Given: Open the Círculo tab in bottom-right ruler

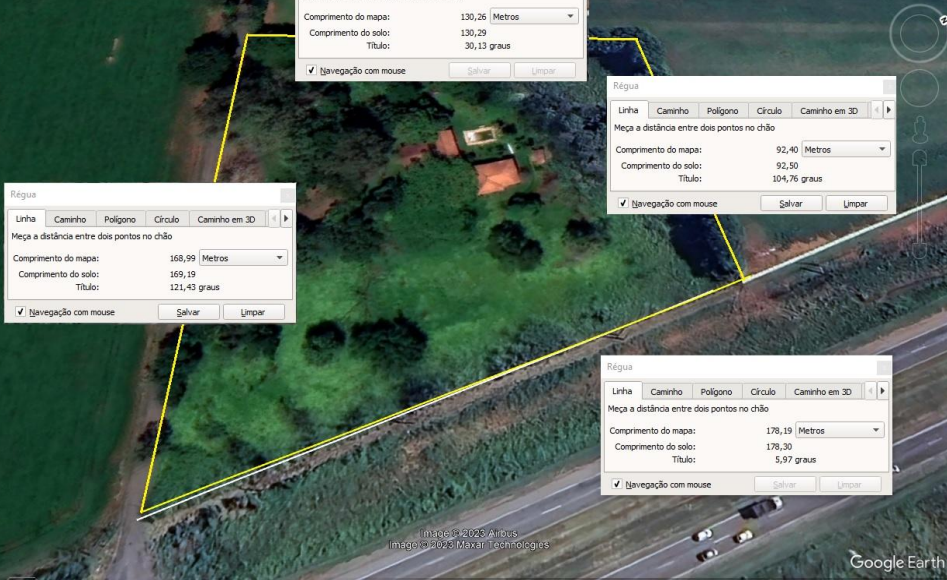Looking at the screenshot, I should click(764, 391).
